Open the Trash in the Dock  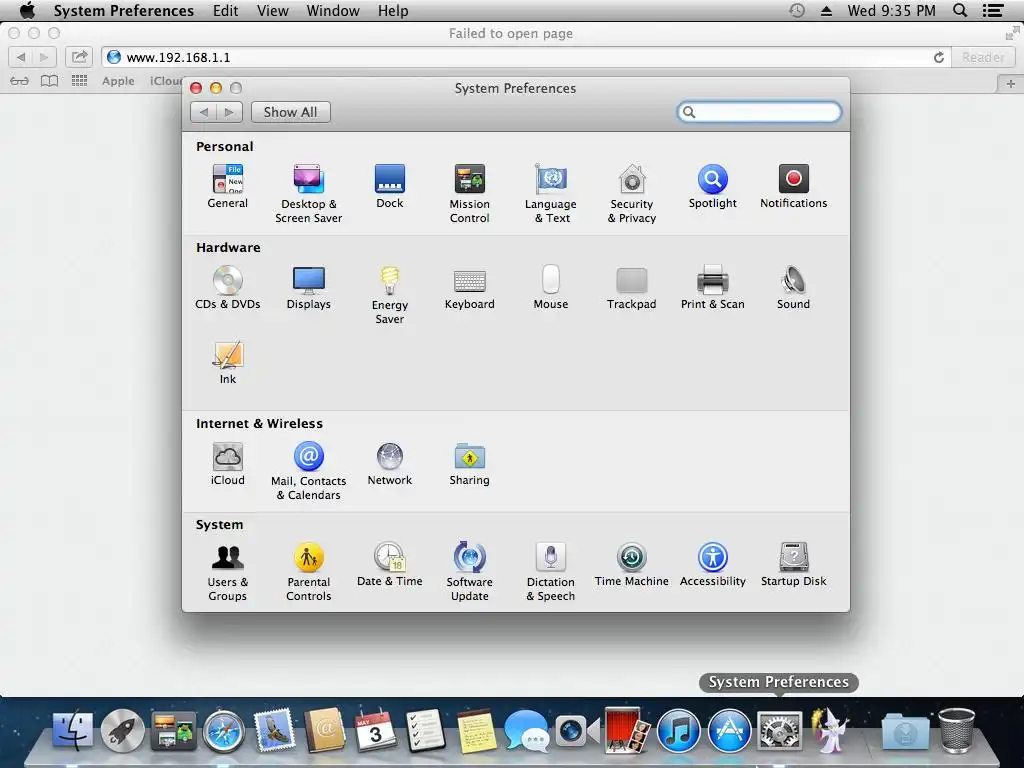pos(957,730)
